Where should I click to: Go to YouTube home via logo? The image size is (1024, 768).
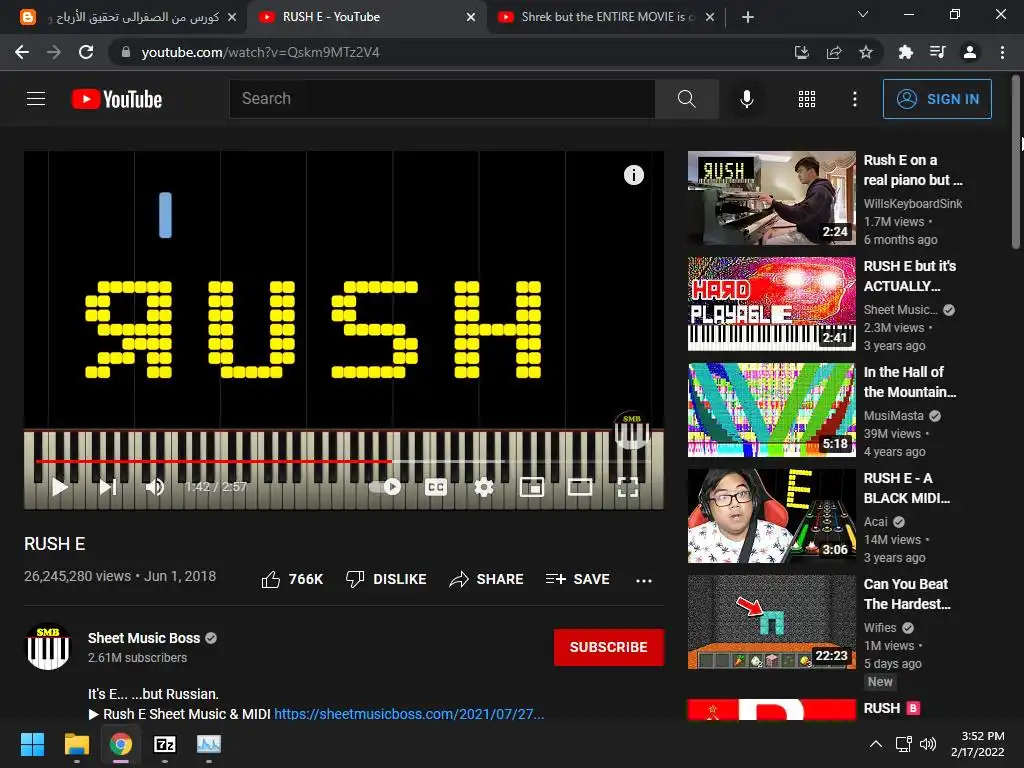(x=117, y=99)
